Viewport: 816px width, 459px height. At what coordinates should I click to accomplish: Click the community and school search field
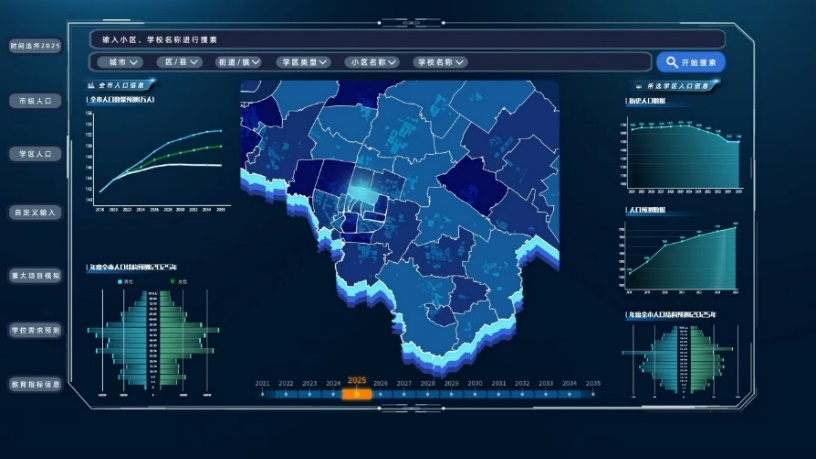(407, 40)
